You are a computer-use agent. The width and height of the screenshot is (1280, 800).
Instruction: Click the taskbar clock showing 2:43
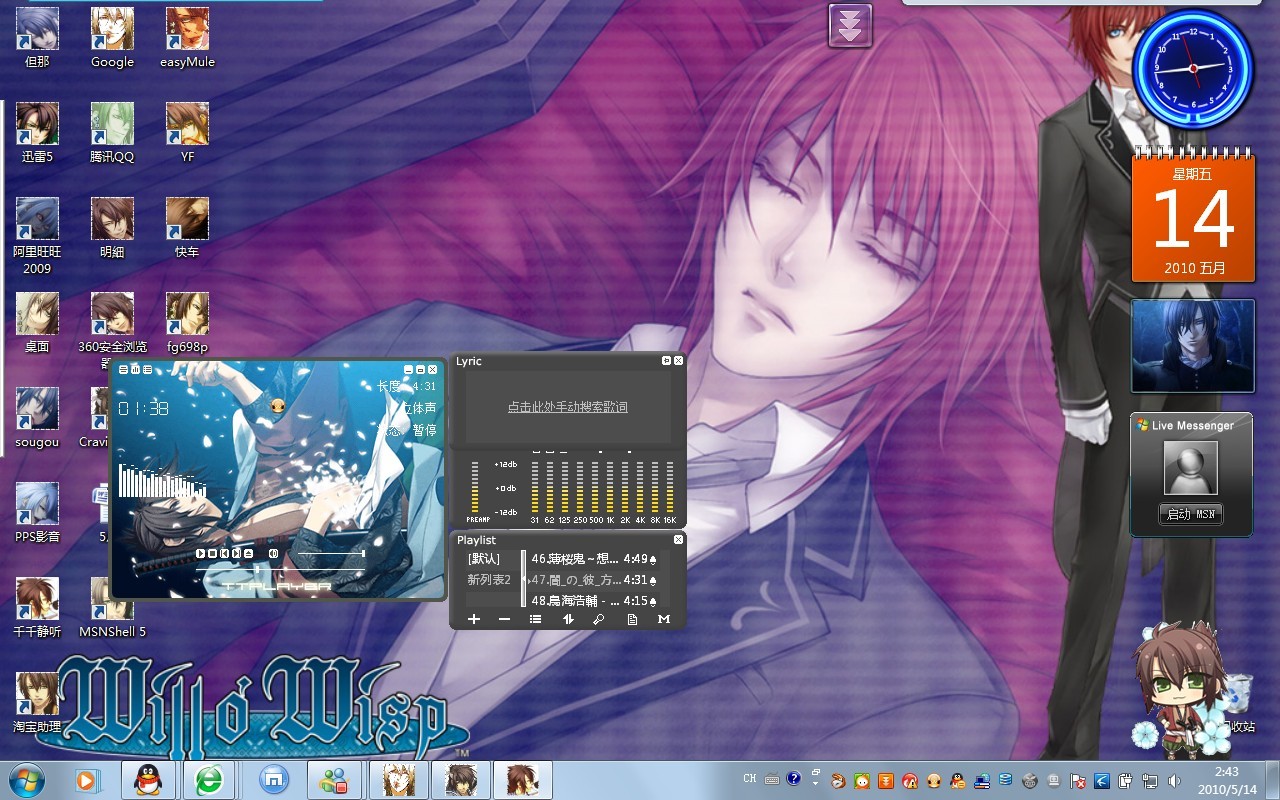point(1227,780)
